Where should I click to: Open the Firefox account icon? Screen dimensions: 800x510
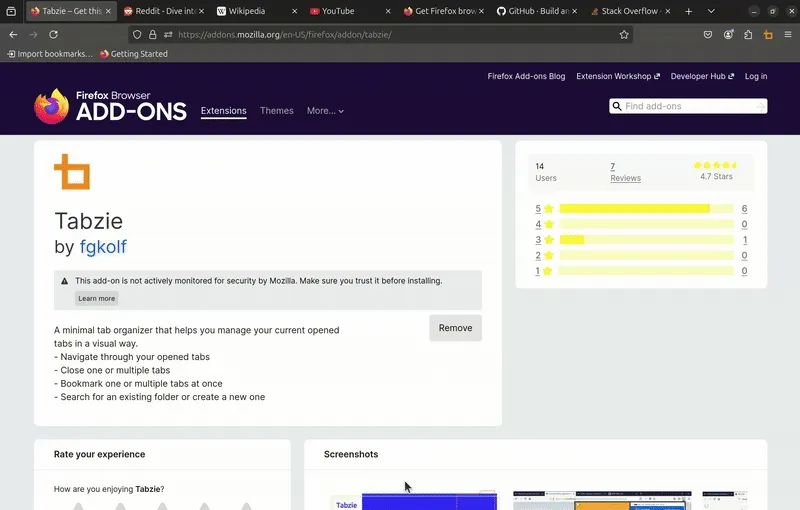click(728, 35)
